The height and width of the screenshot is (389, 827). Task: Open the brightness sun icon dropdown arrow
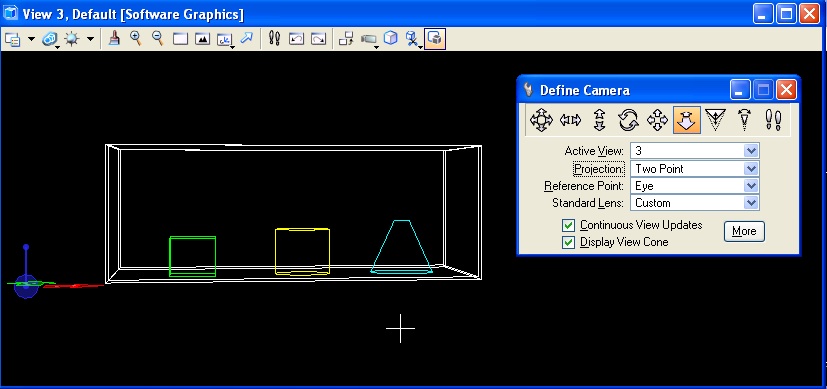click(90, 39)
